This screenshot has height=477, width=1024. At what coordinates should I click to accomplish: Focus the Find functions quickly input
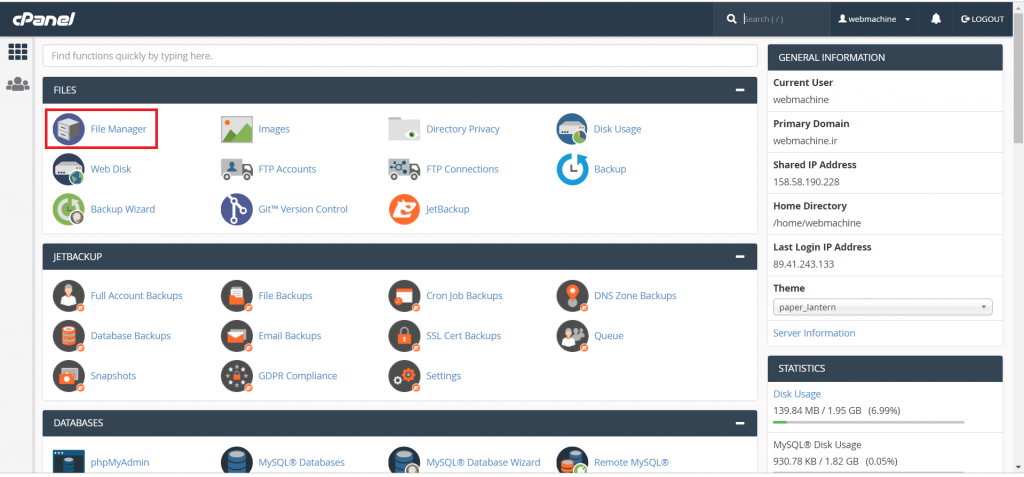click(400, 56)
